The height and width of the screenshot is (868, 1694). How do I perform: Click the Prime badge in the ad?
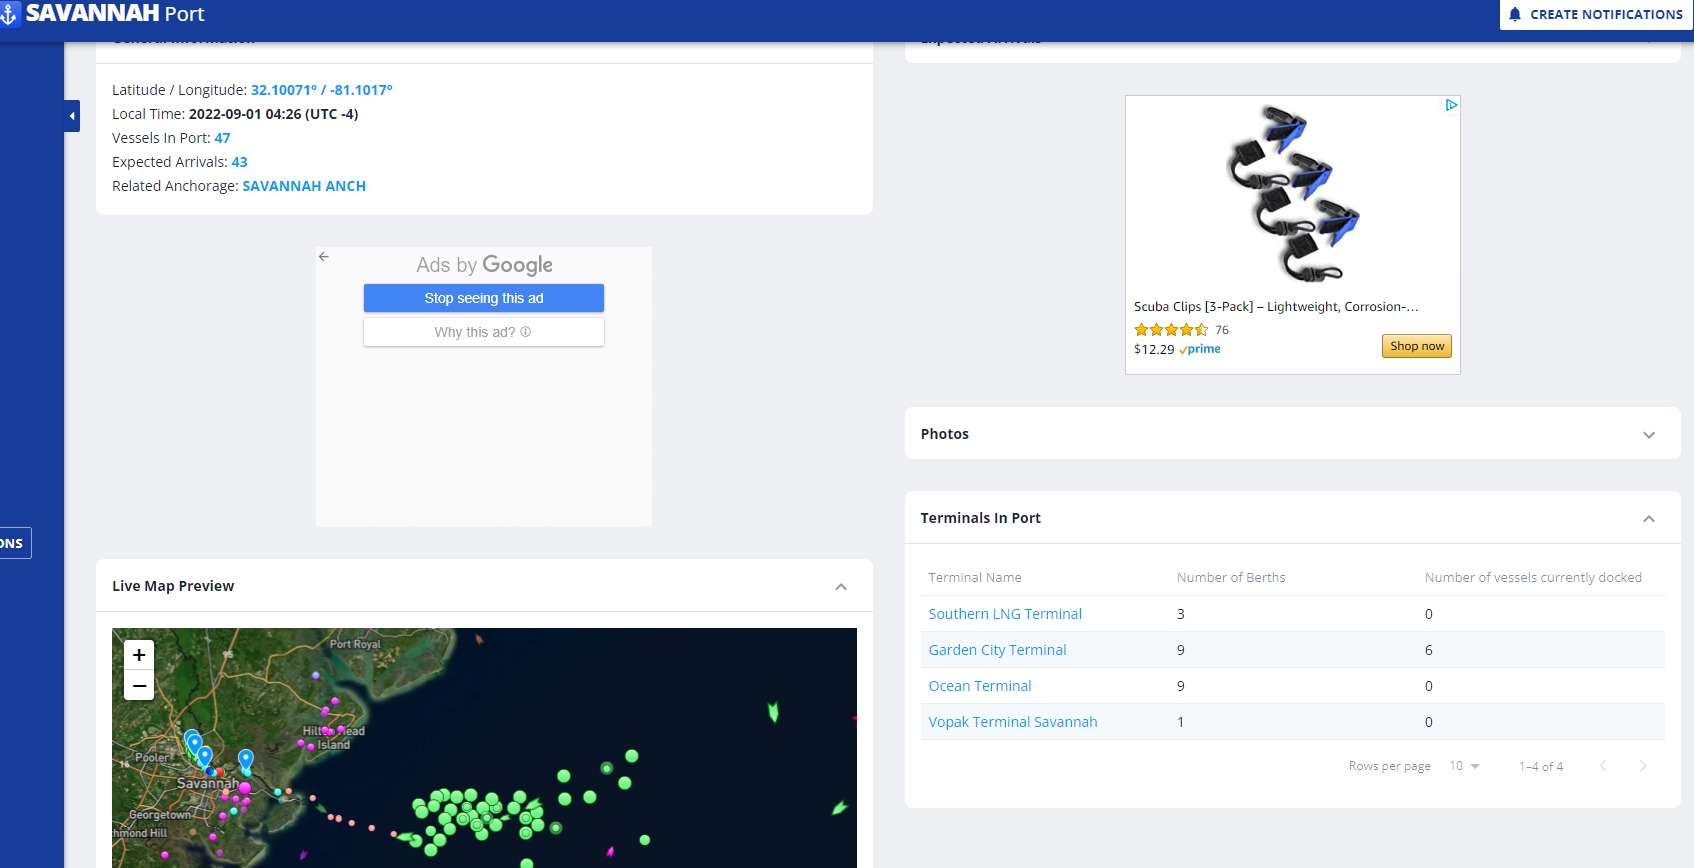click(1200, 349)
